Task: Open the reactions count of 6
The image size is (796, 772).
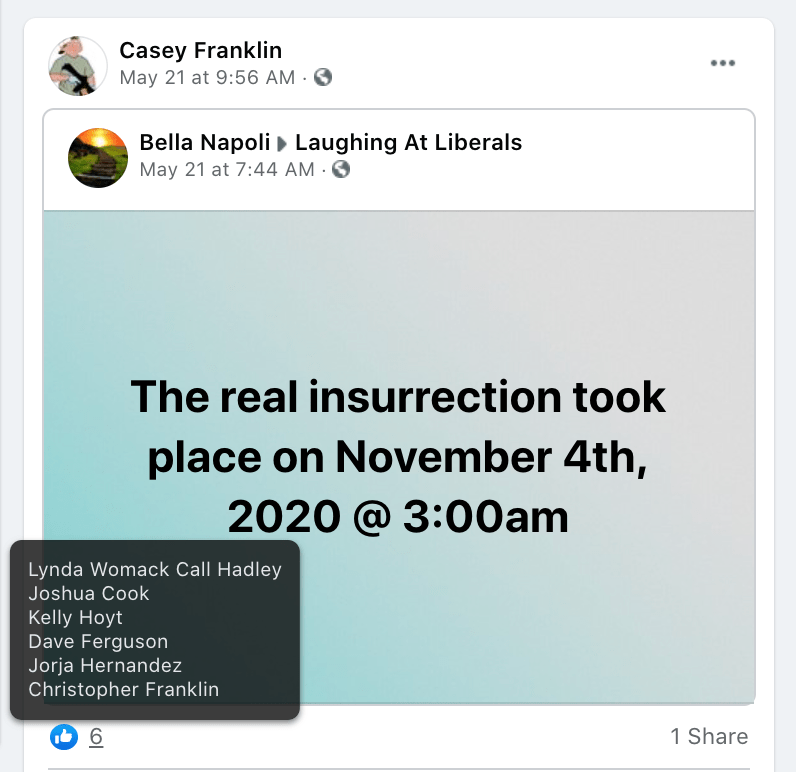Action: point(96,737)
